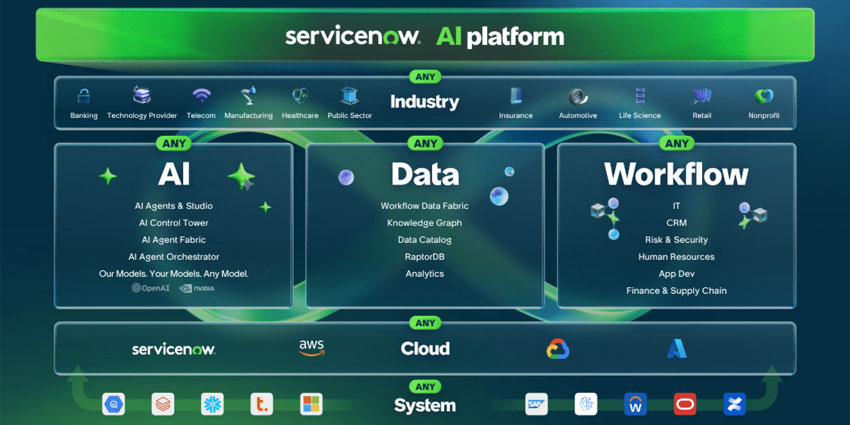Click the Public Sector building icon
Screen dimensions: 850x425
[x=350, y=95]
